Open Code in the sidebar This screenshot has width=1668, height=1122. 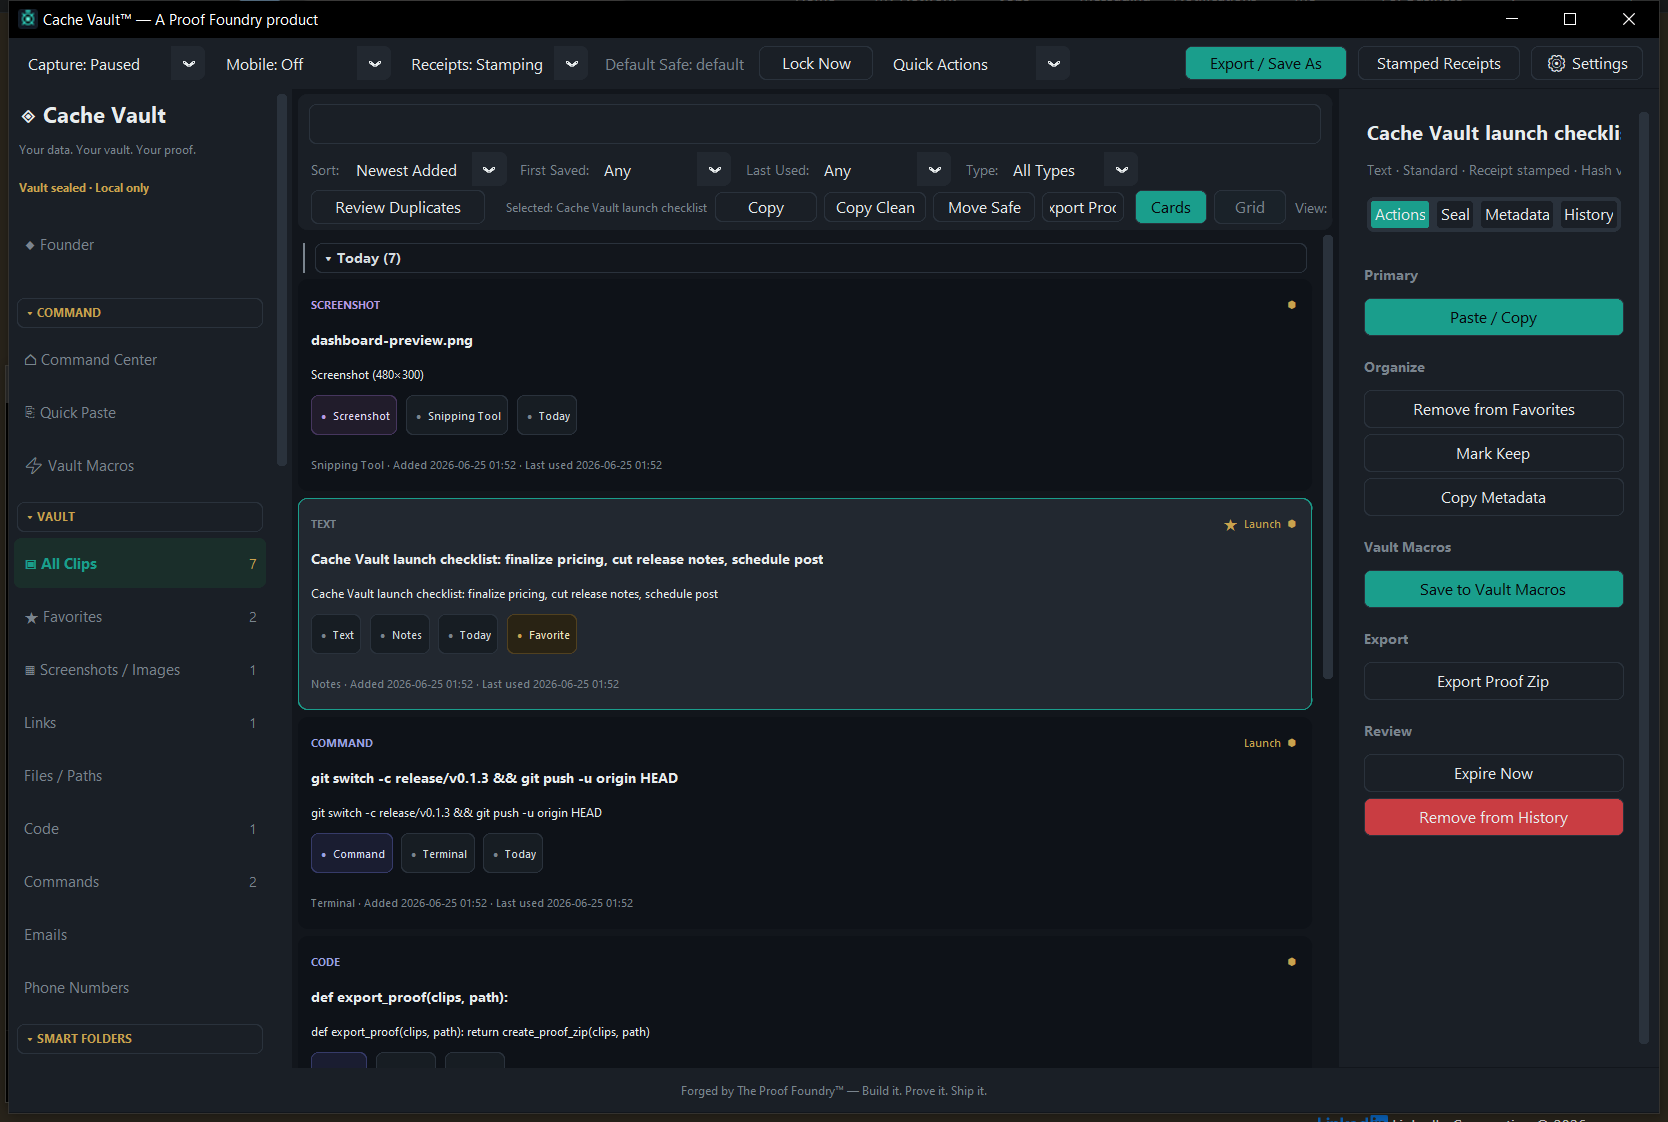[x=140, y=829]
